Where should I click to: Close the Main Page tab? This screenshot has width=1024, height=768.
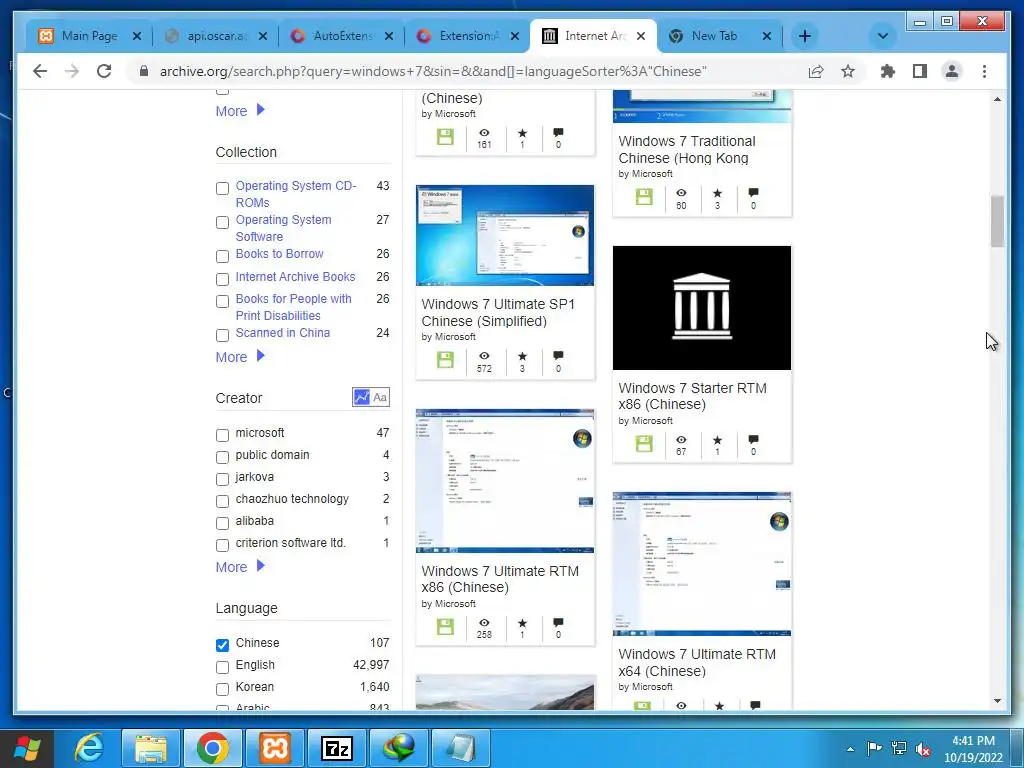point(136,36)
